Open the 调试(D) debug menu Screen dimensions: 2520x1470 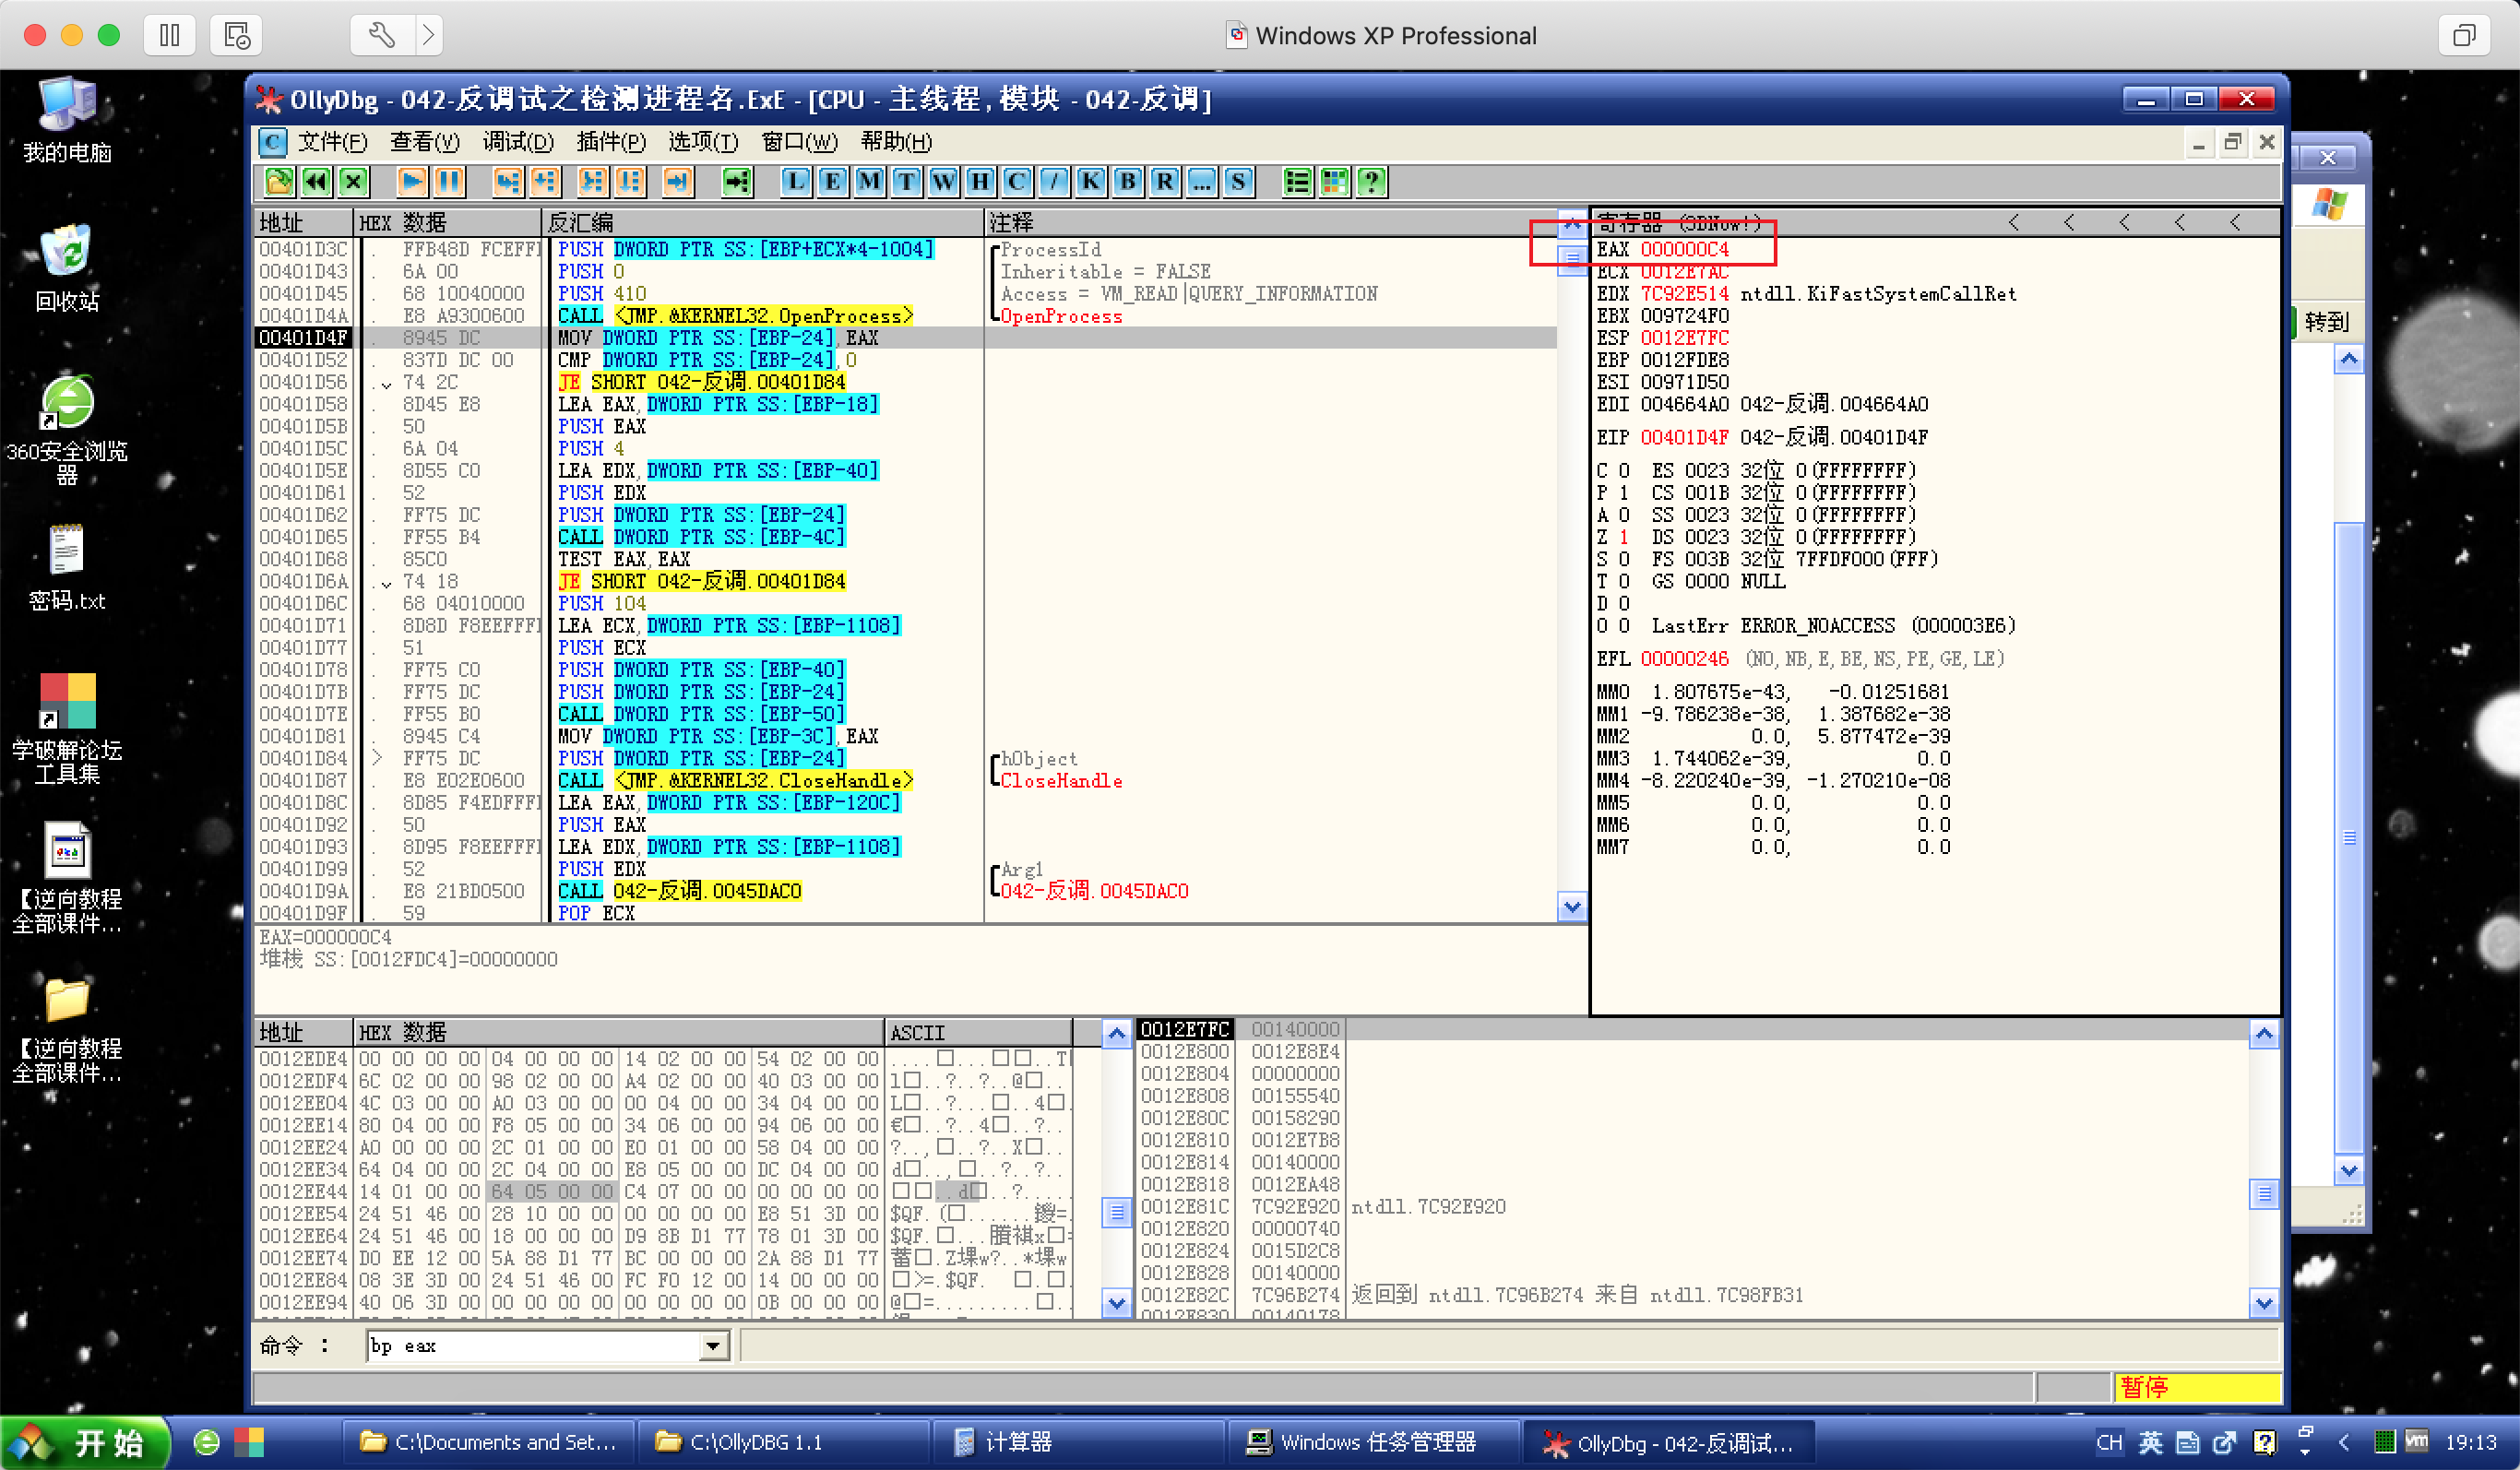point(517,142)
